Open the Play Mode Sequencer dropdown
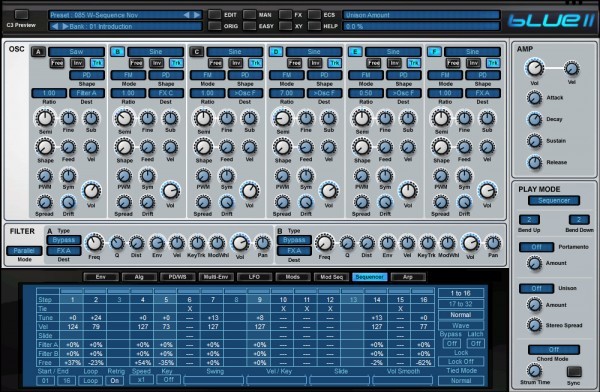600x392 pixels. [x=554, y=201]
